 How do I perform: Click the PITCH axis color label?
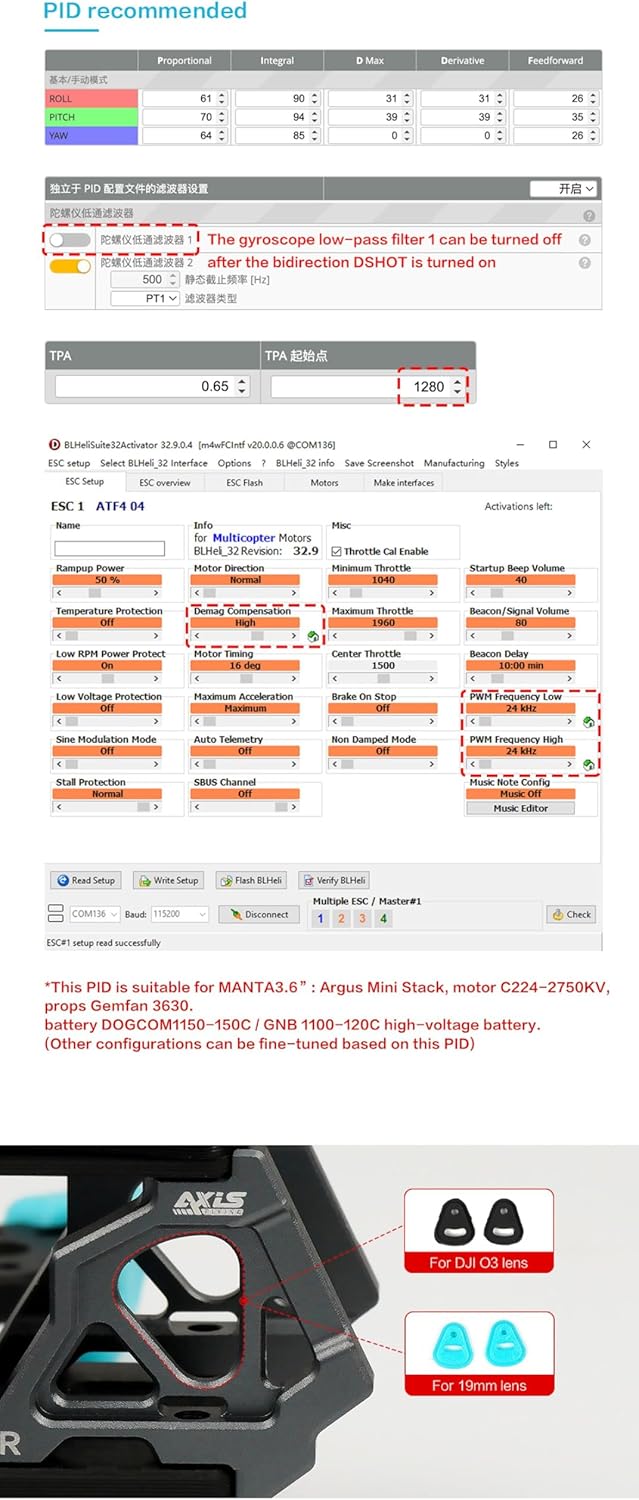click(x=91, y=117)
